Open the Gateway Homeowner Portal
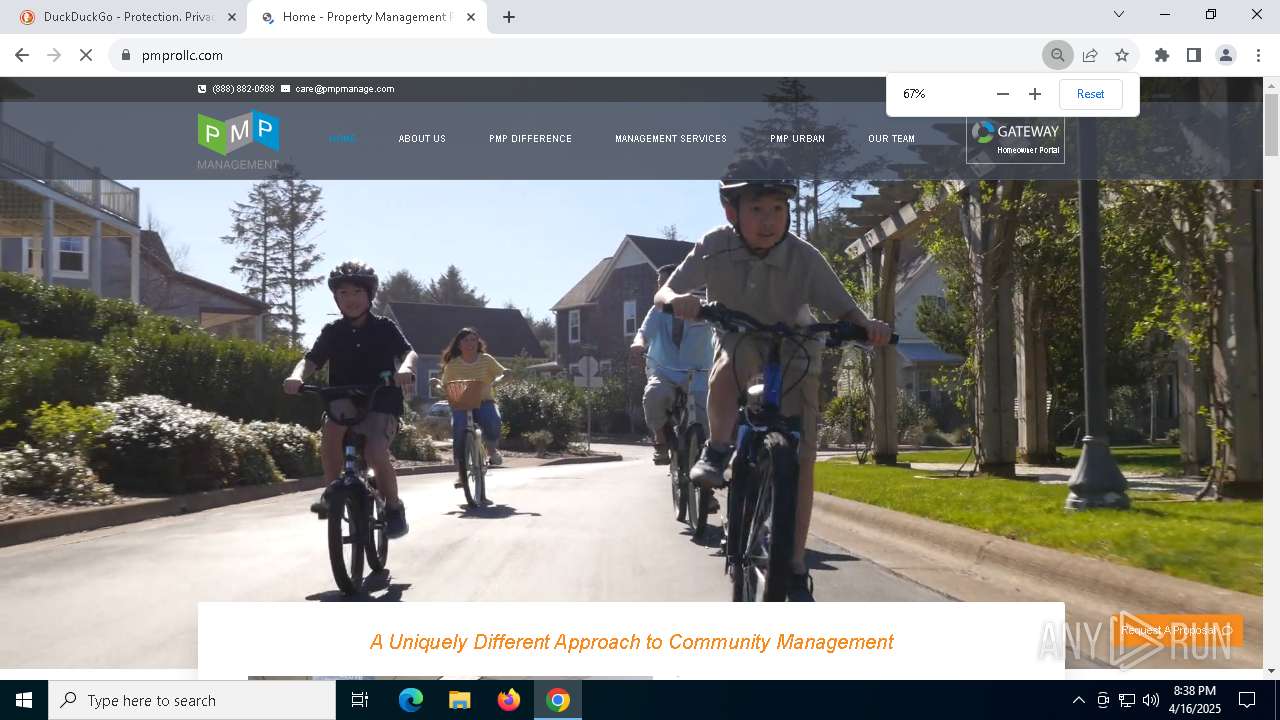The width and height of the screenshot is (1280, 720). point(1015,140)
